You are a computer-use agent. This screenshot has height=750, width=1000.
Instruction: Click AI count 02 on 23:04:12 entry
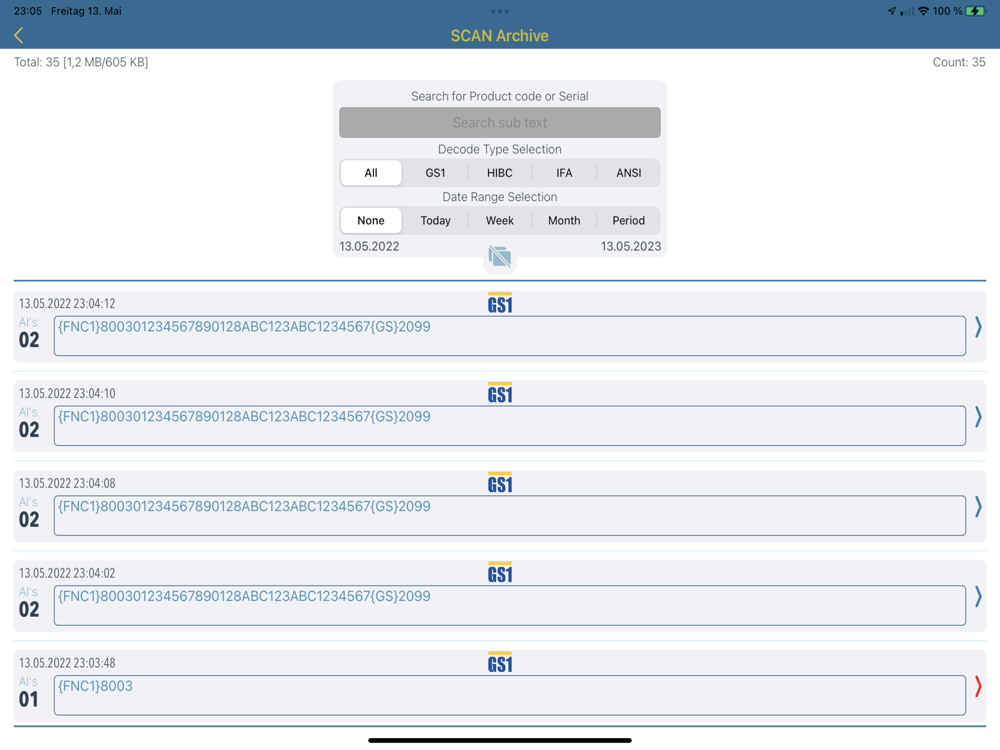coord(29,340)
